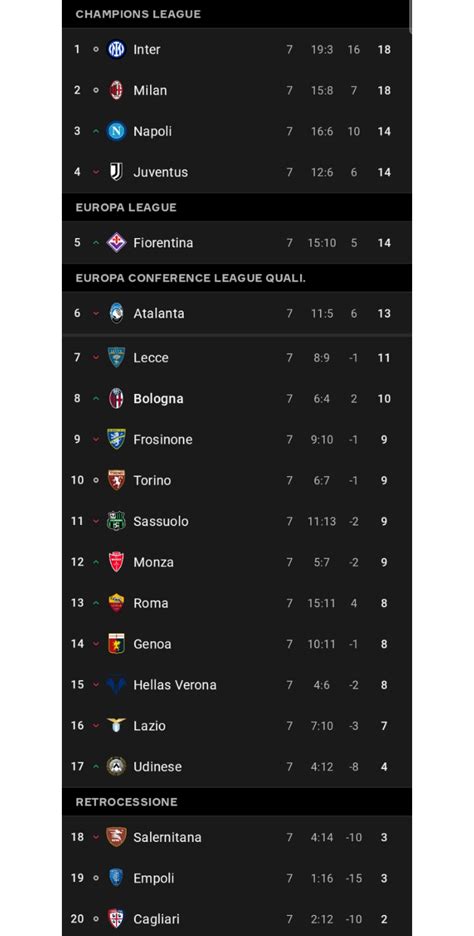Viewport: 474px width, 936px height.
Task: Click the Sassuolo green badge
Action: pyautogui.click(x=116, y=521)
